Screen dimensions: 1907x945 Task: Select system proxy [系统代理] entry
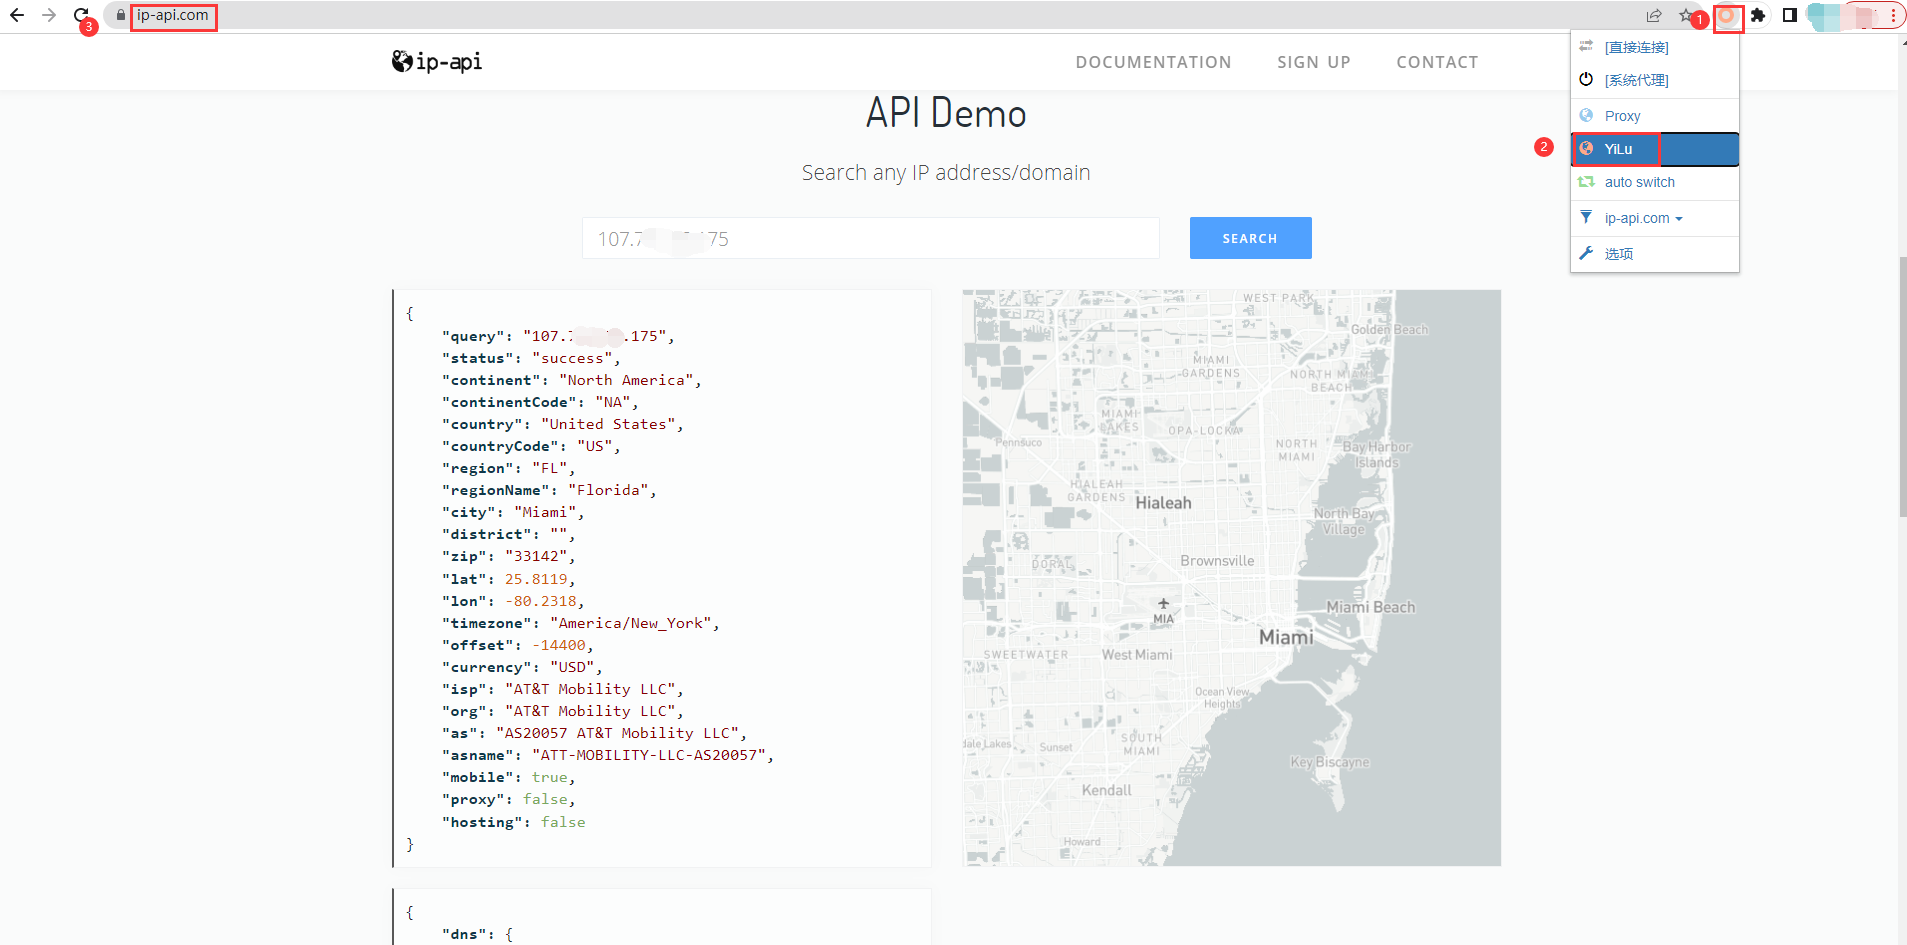1655,80
